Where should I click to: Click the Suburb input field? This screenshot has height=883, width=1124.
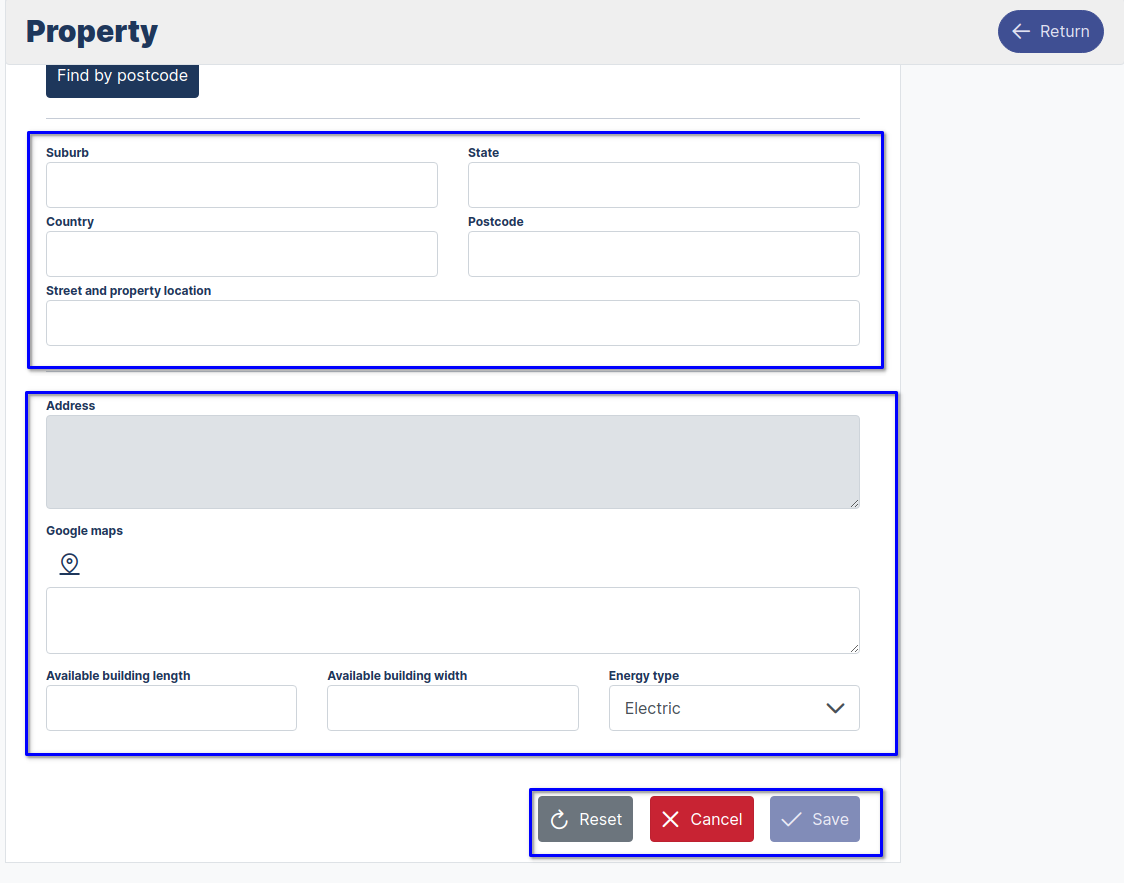pyautogui.click(x=241, y=185)
